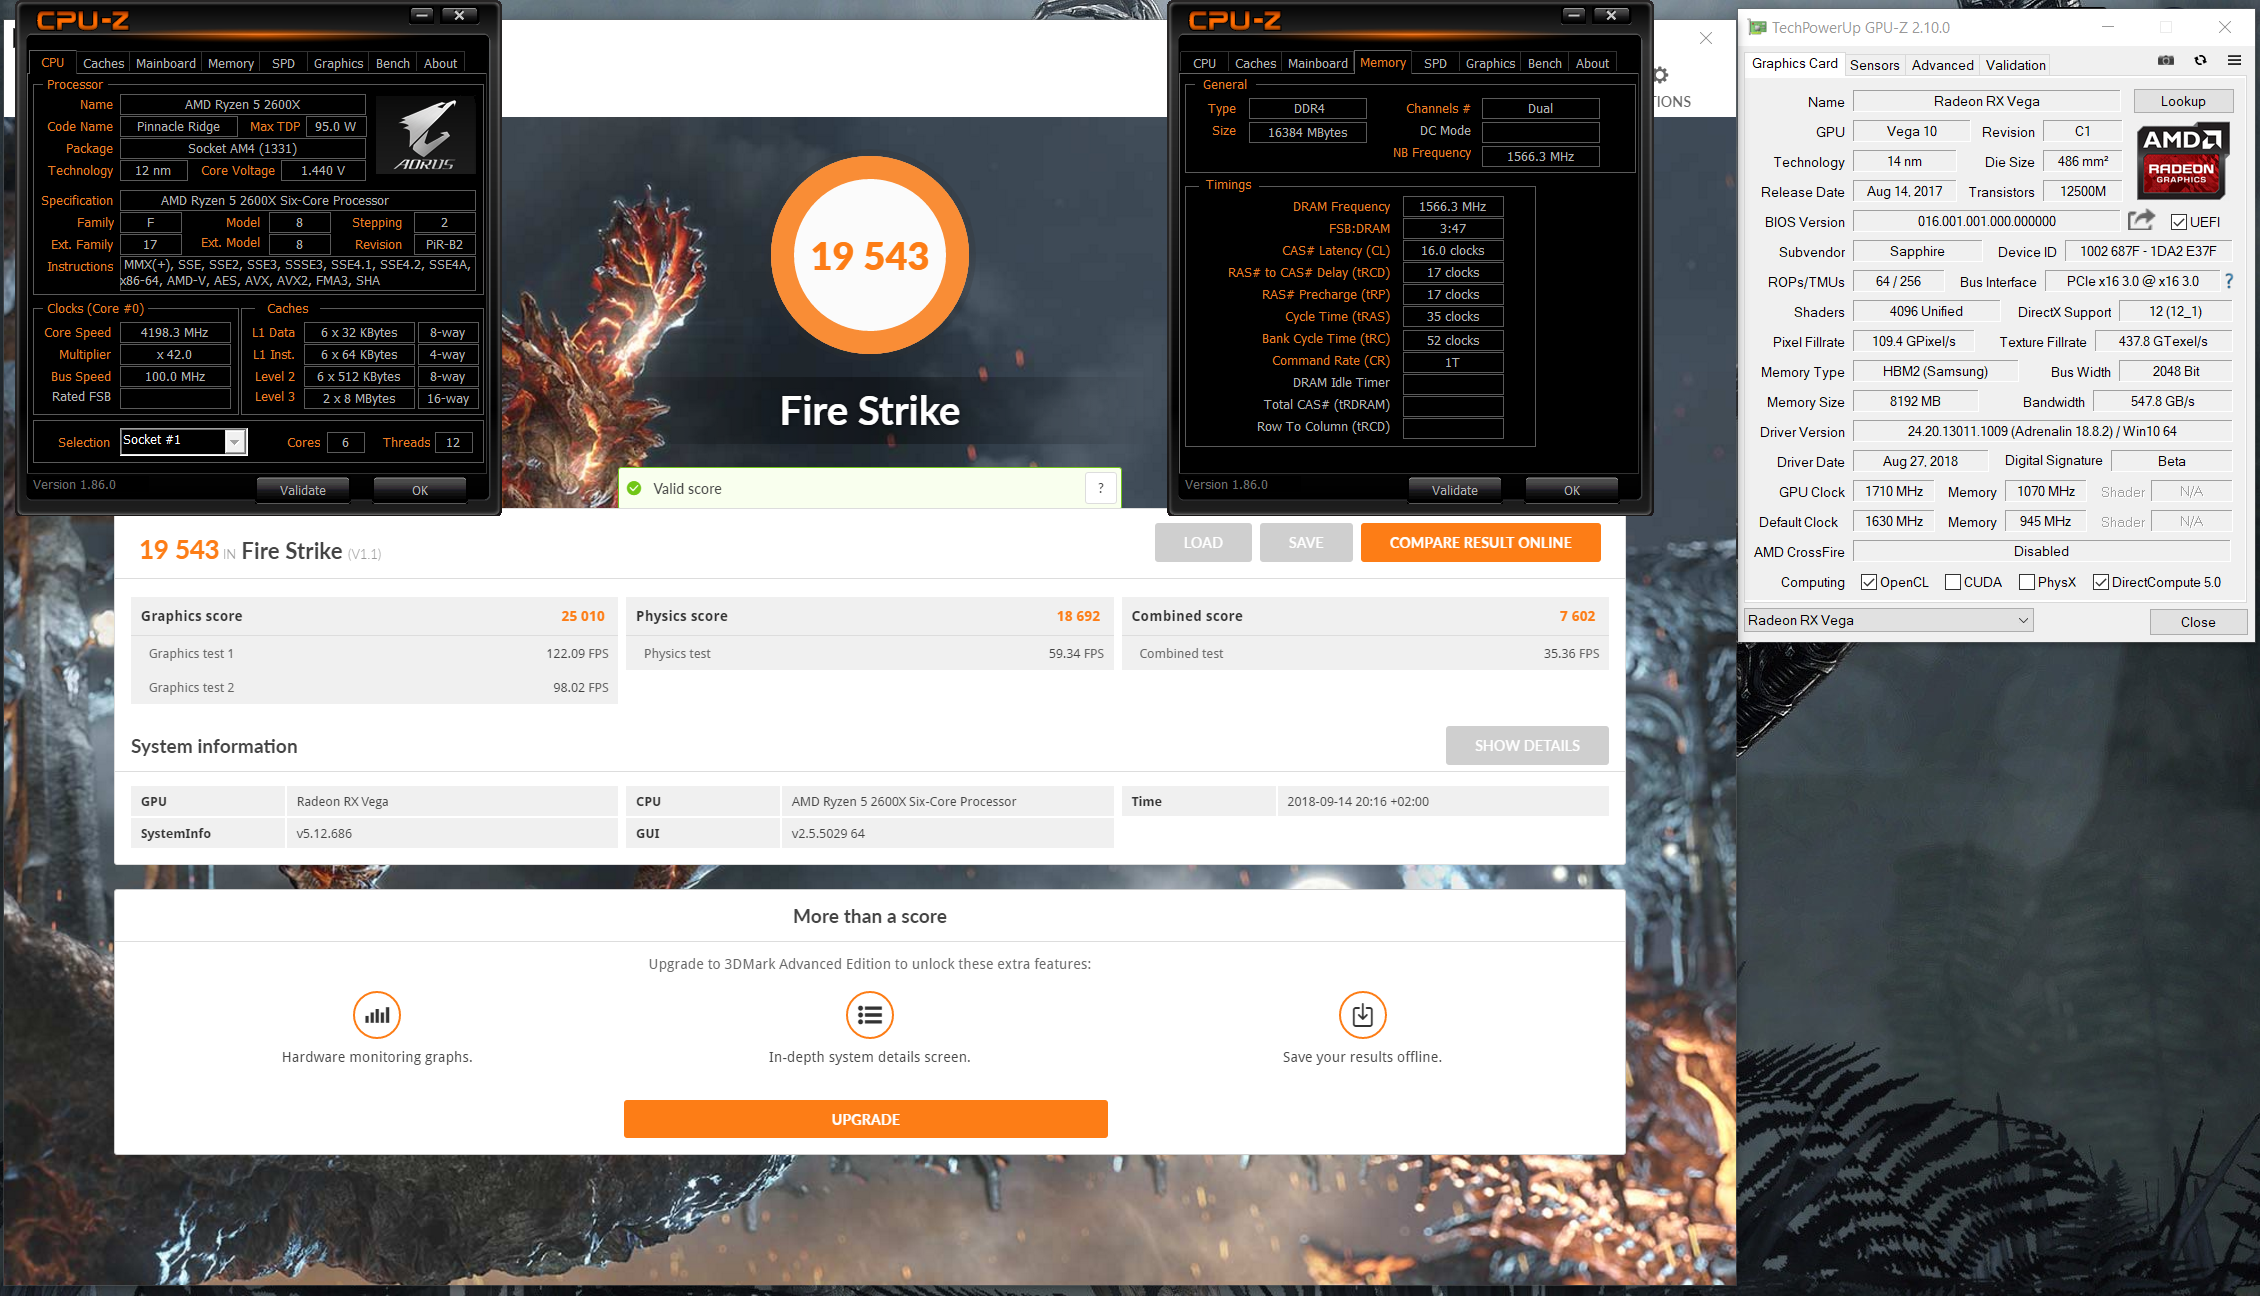Click the GPU-Z Driver Version field
Screen dimensions: 2260x1296
[x=2042, y=431]
